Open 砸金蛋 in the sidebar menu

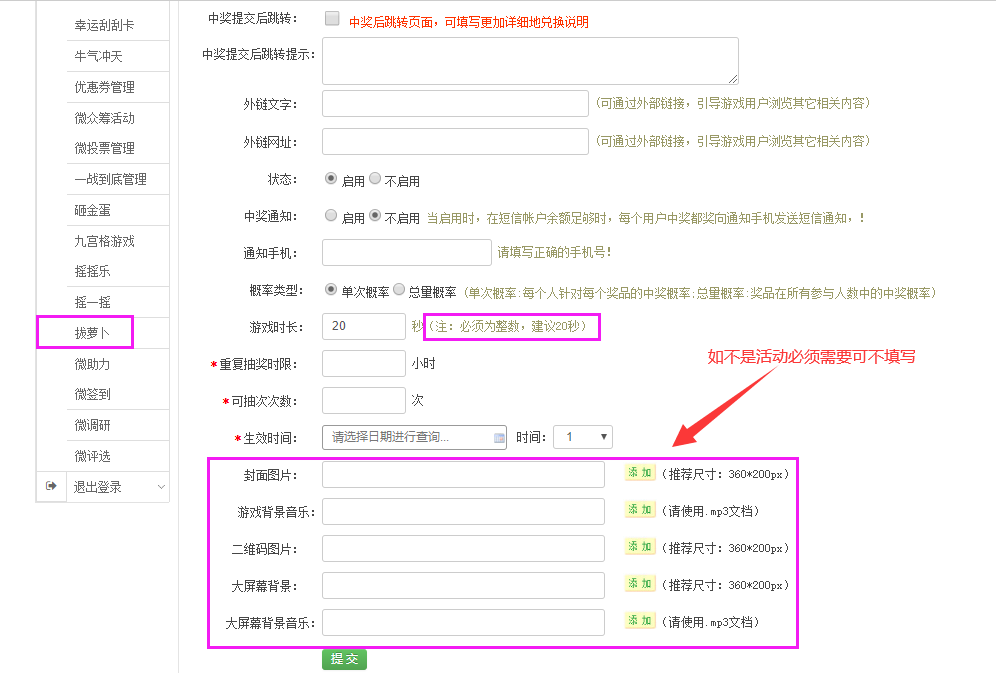(x=91, y=210)
